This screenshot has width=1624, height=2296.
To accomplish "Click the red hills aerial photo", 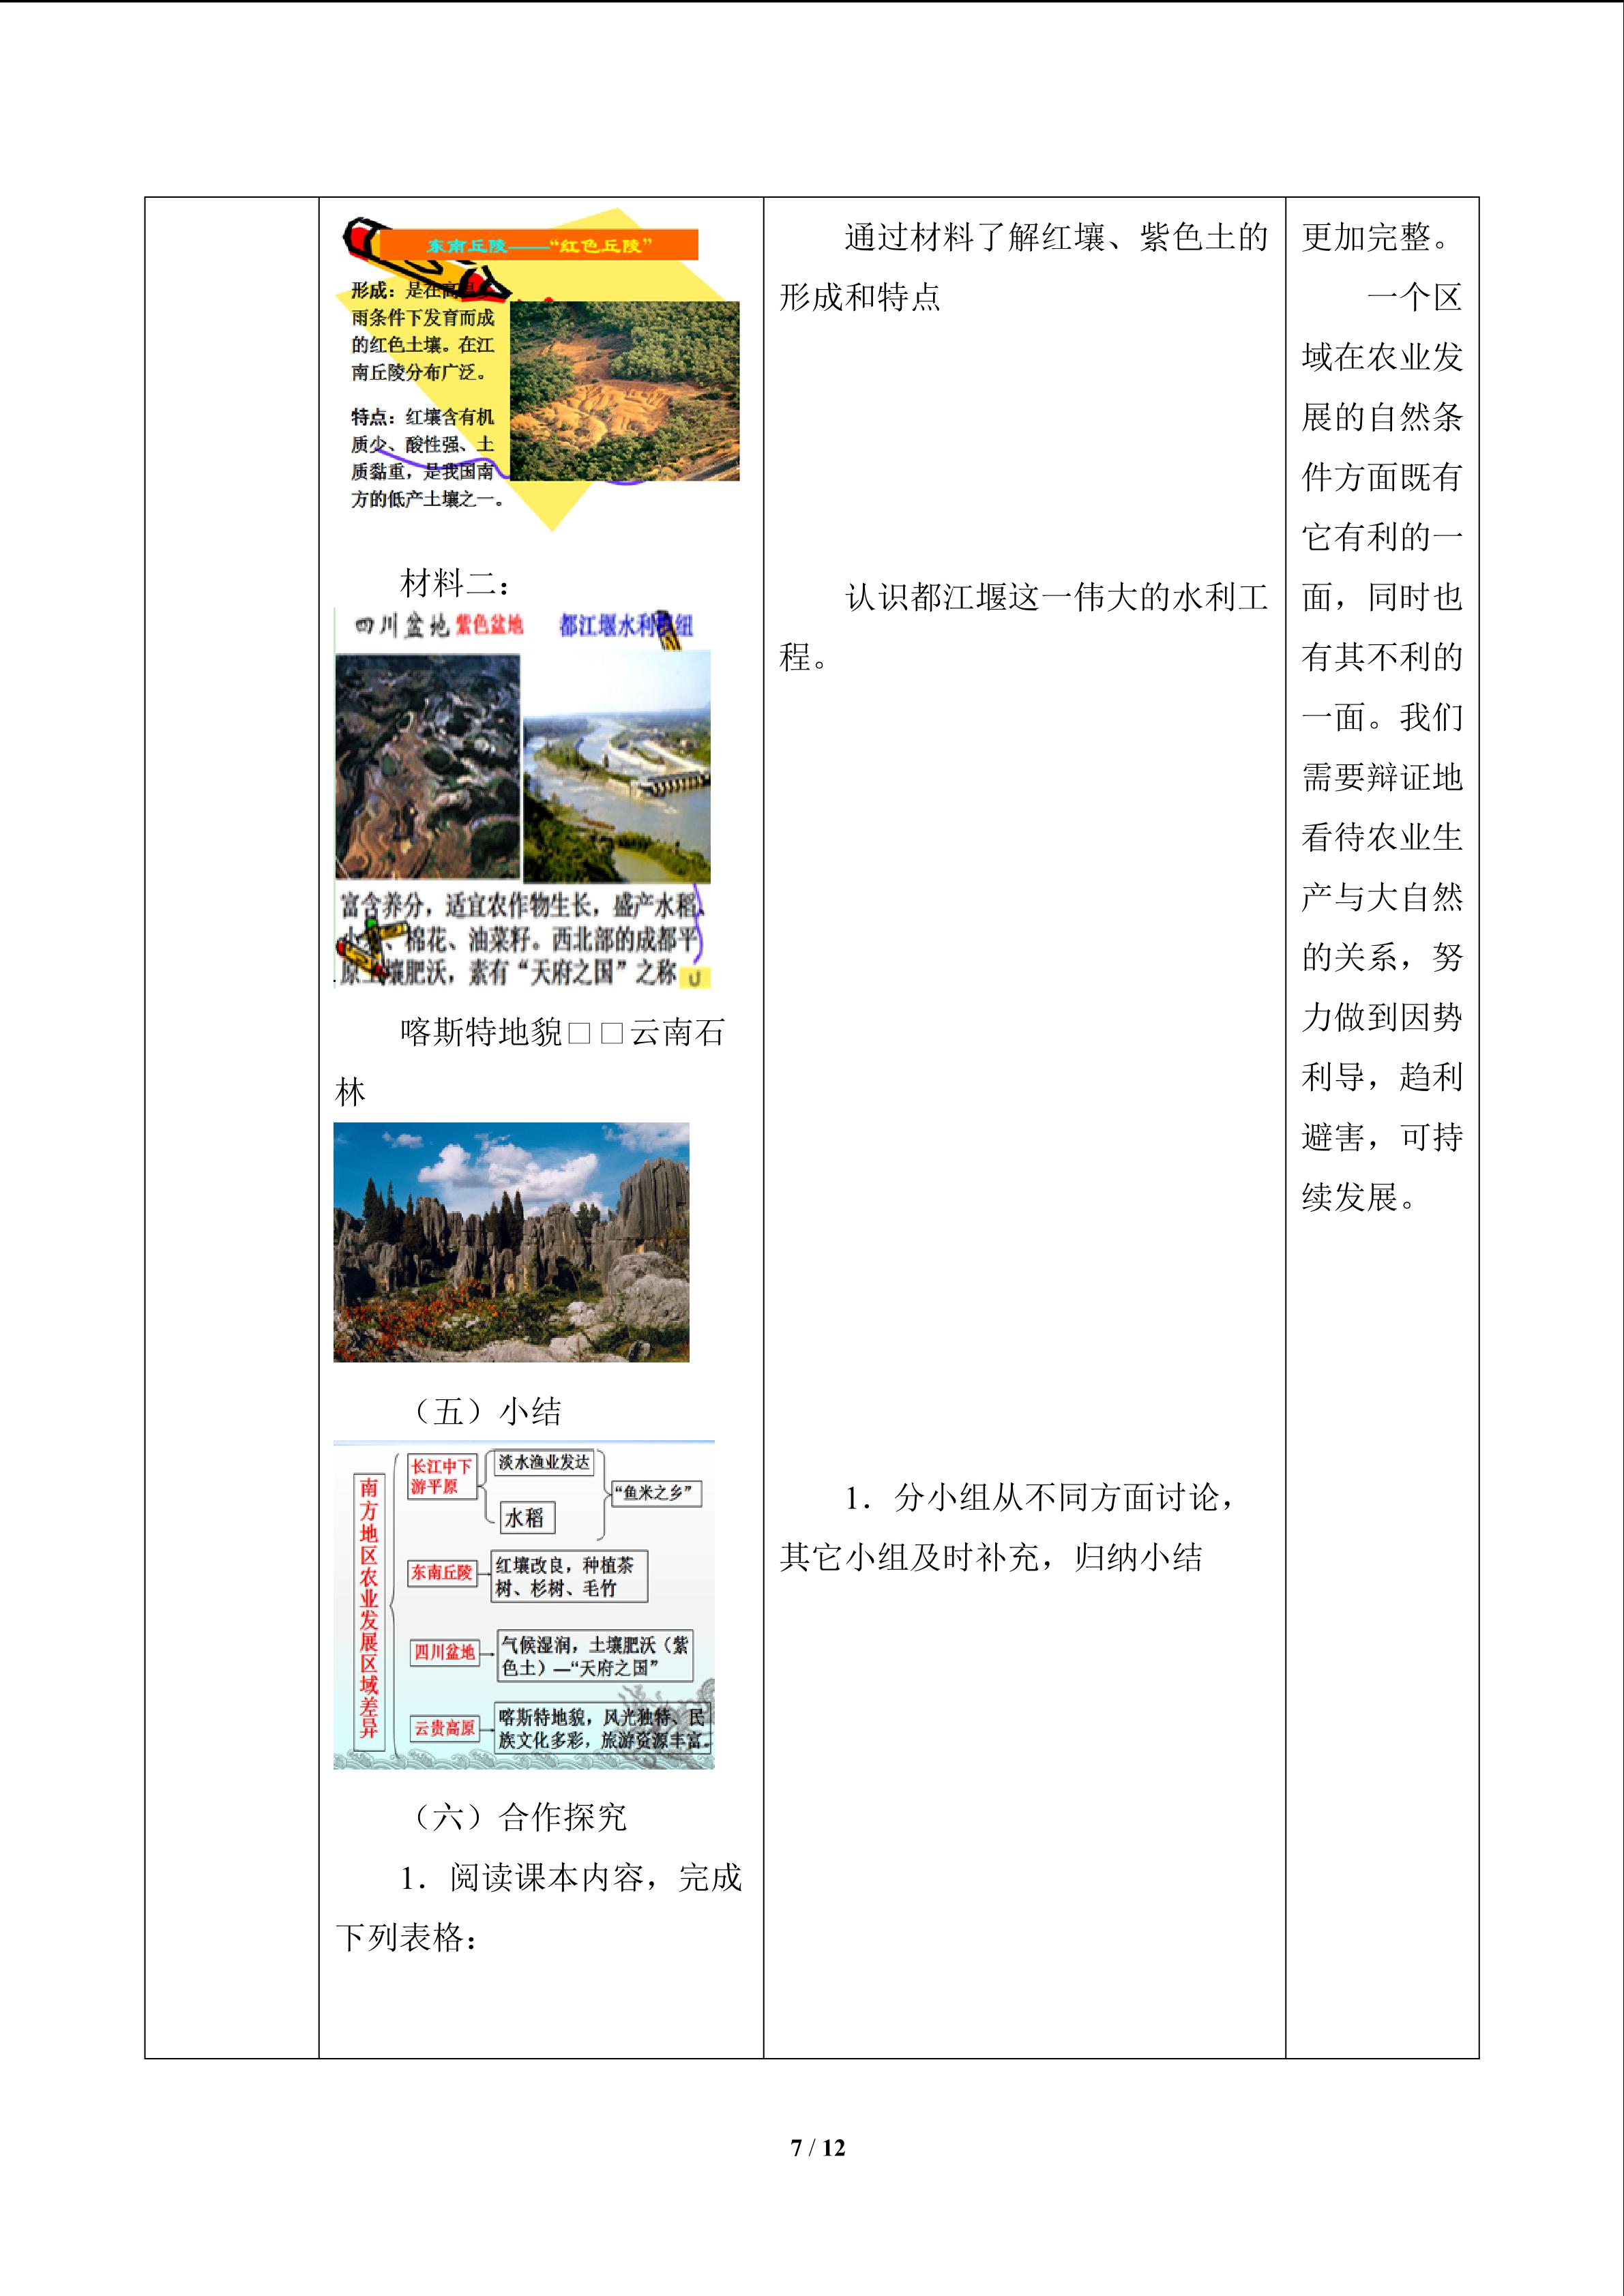I will 624,391.
